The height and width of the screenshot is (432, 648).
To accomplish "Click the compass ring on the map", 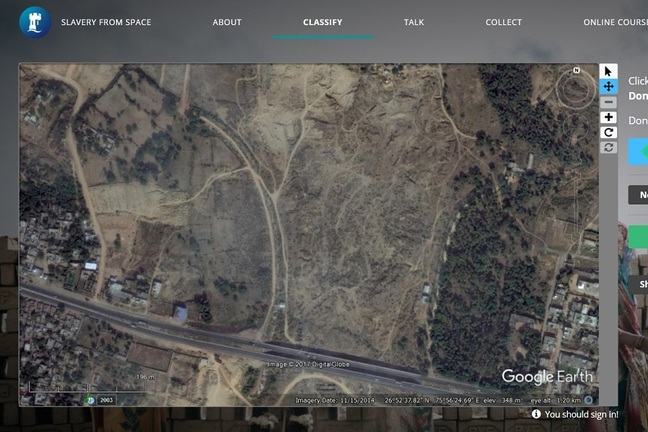I will pos(575,88).
